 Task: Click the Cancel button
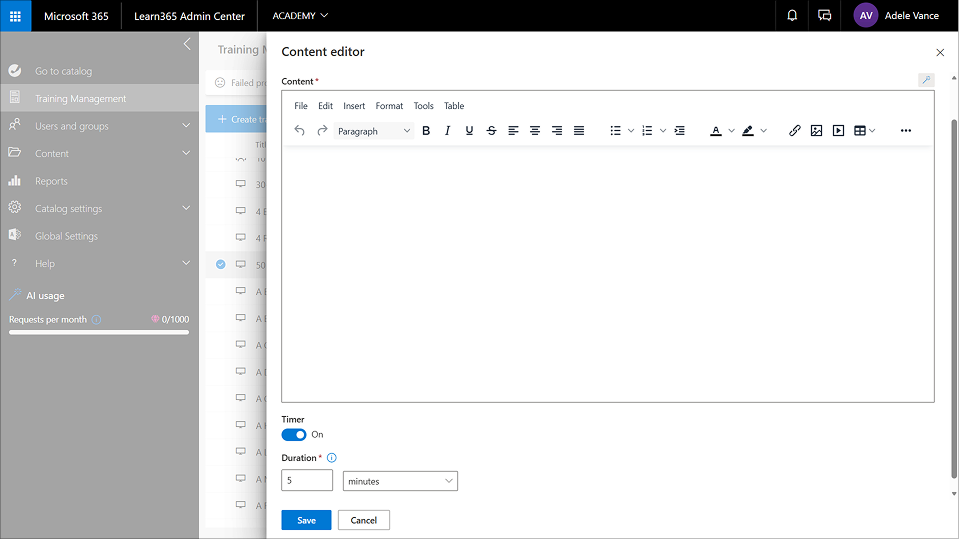click(363, 520)
